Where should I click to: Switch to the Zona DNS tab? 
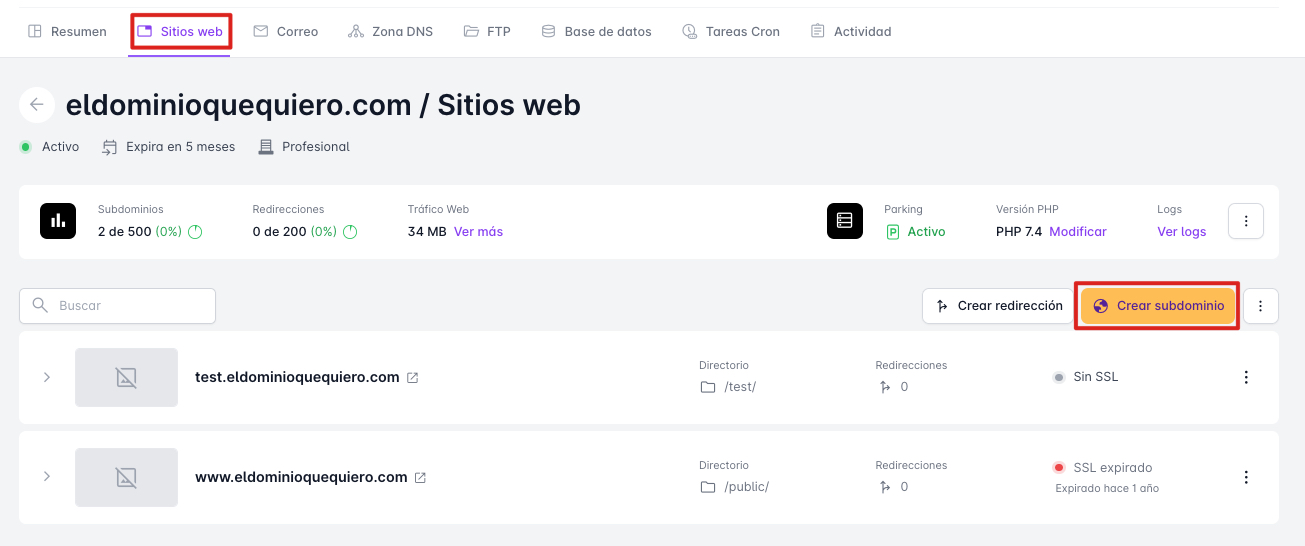390,31
